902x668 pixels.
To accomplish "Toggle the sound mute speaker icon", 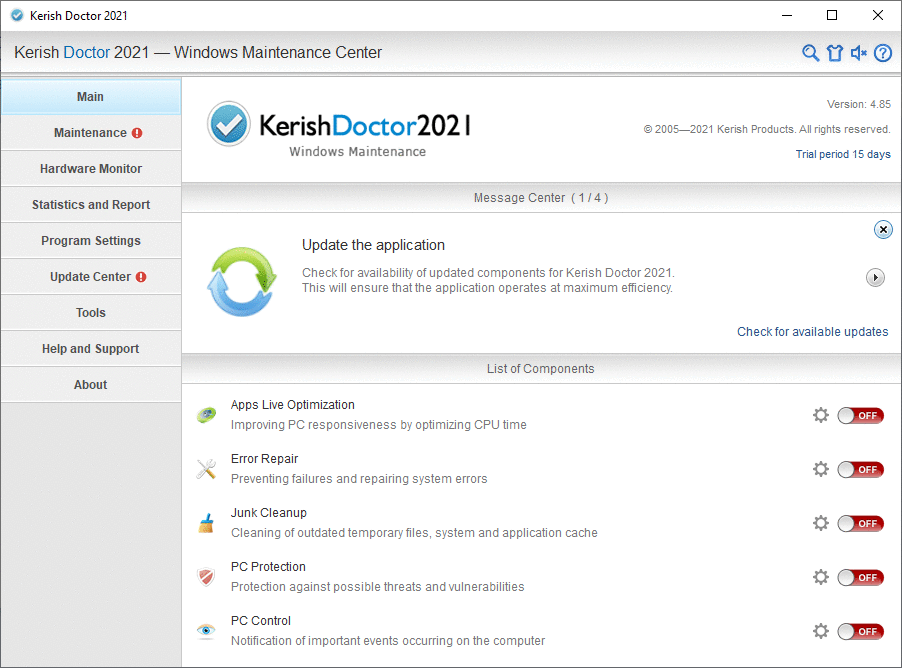I will (859, 53).
